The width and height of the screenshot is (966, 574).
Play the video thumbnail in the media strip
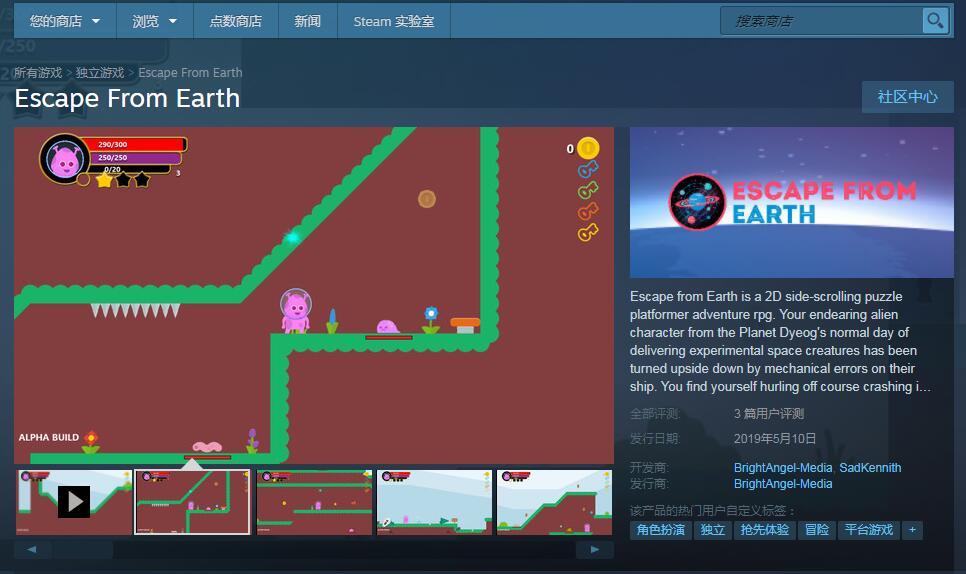74,502
